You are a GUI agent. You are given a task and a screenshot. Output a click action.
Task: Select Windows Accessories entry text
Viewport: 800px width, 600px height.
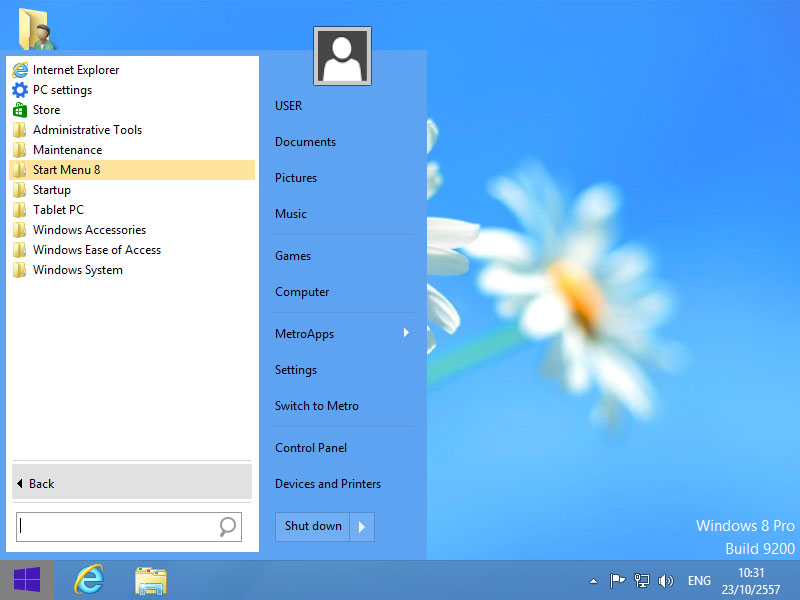(x=89, y=230)
